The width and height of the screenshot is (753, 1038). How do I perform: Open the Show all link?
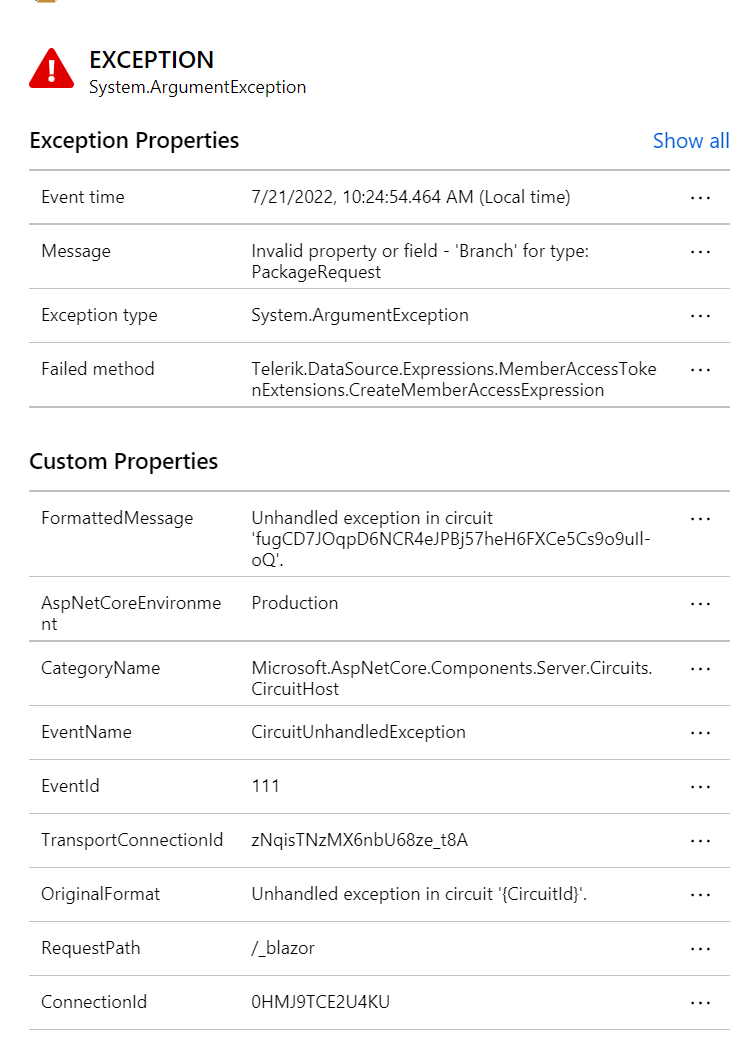pyautogui.click(x=690, y=141)
